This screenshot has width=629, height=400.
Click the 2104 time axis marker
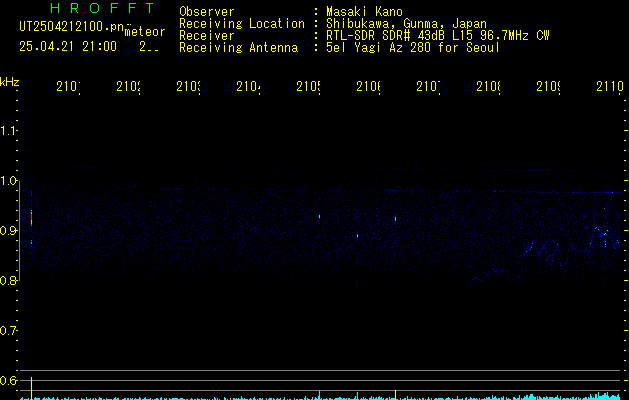point(248,86)
